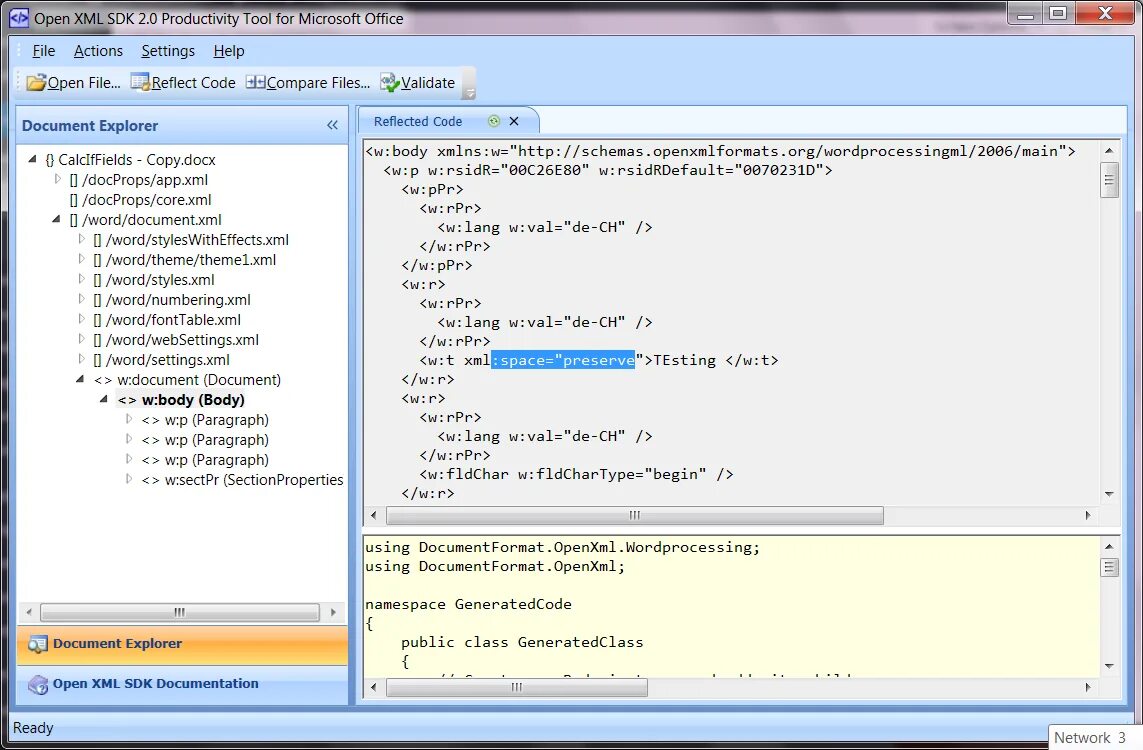Screen dimensions: 1143x750
Task: Expand the first w:p (Paragraph) node
Action: coord(127,419)
